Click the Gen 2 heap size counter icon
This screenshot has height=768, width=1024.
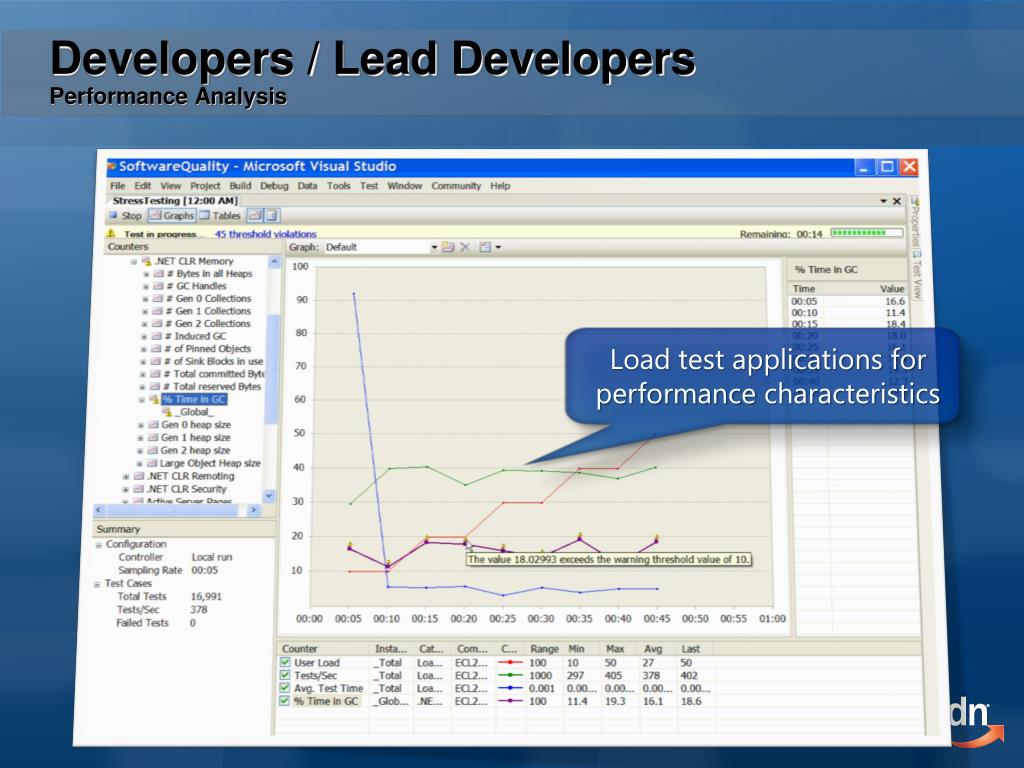pos(153,450)
